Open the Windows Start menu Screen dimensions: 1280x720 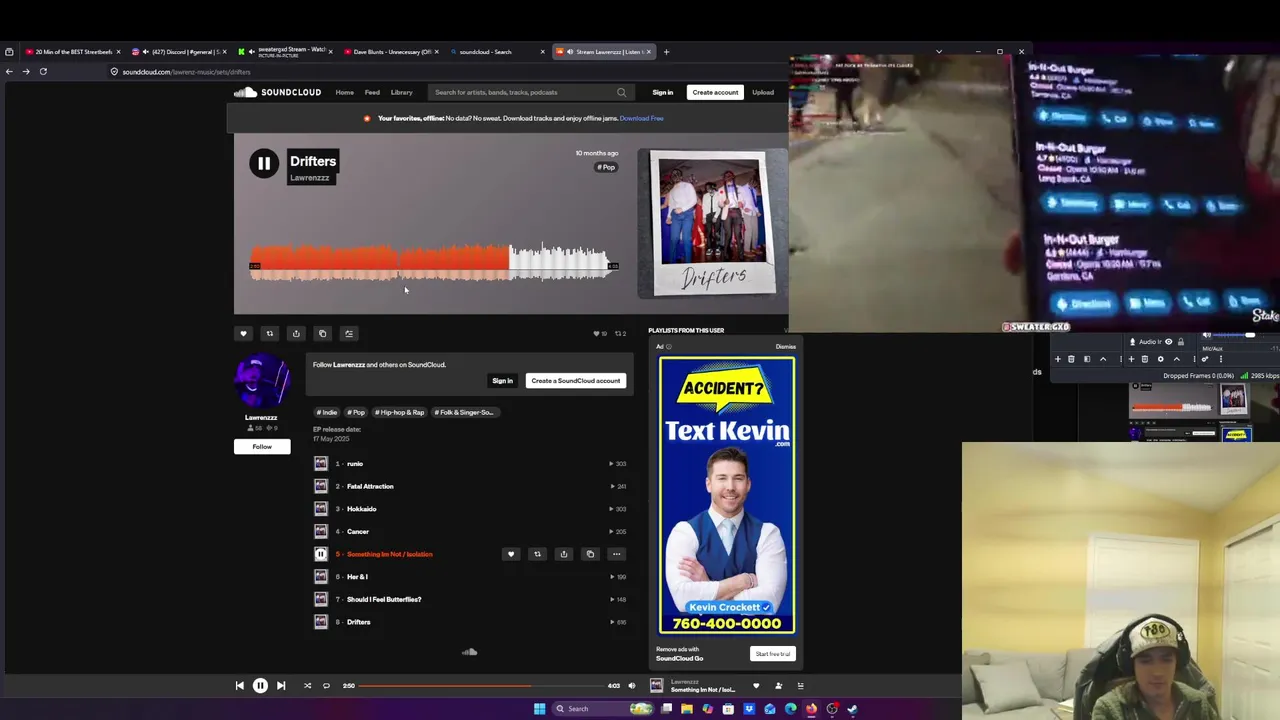click(x=539, y=709)
